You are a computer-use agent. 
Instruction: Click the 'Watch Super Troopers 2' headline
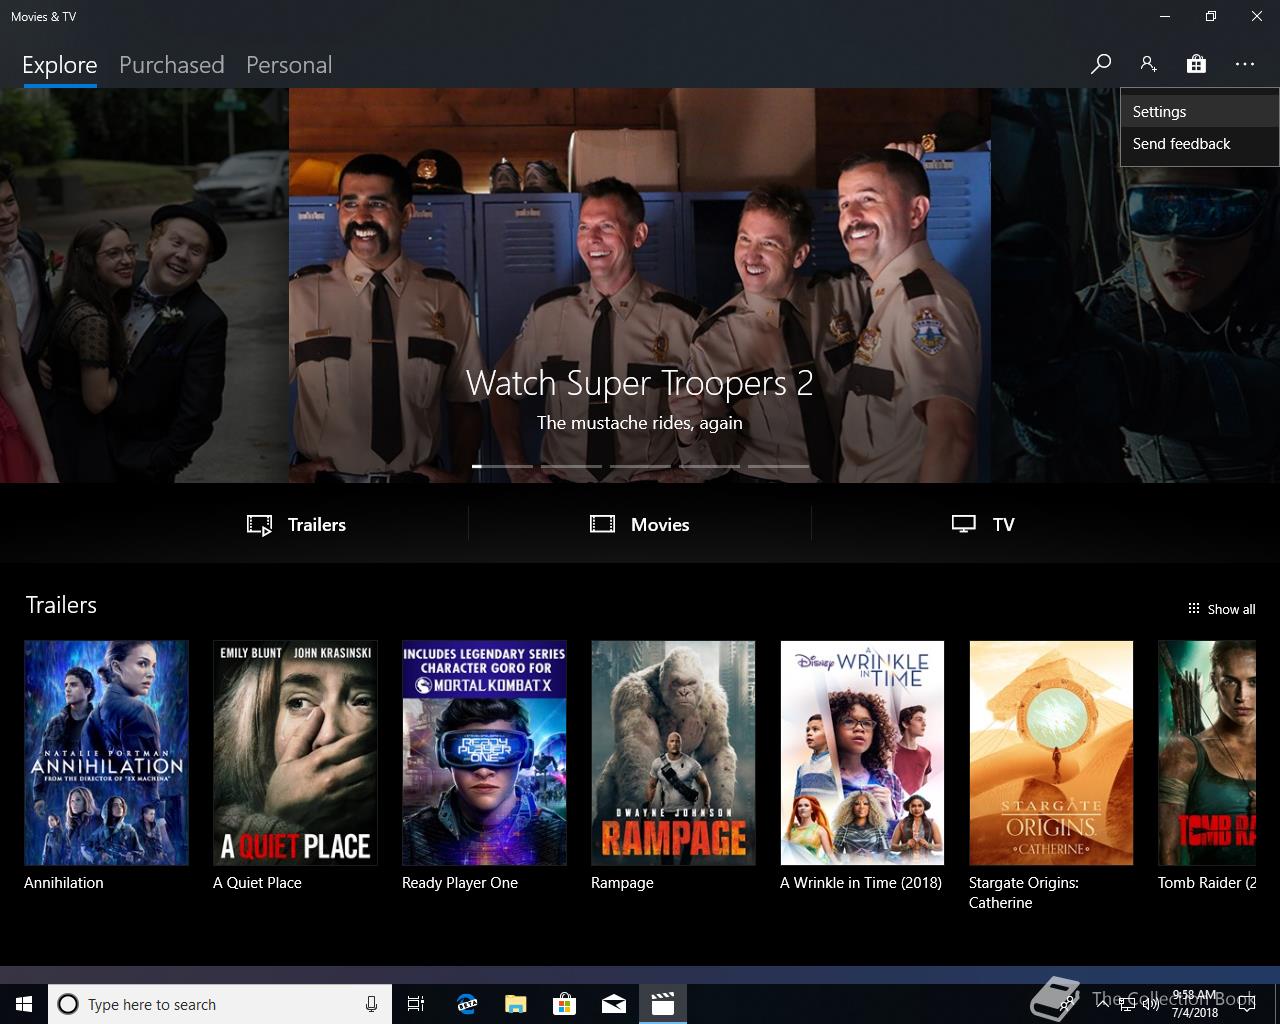coord(640,383)
